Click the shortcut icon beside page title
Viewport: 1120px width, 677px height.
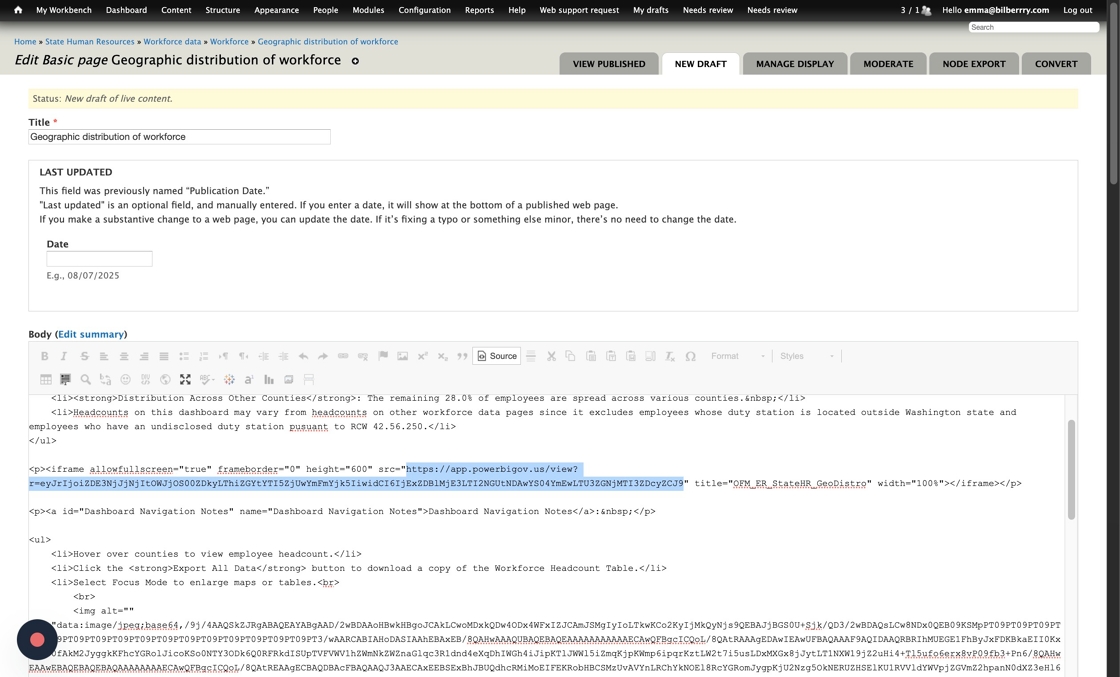[355, 61]
